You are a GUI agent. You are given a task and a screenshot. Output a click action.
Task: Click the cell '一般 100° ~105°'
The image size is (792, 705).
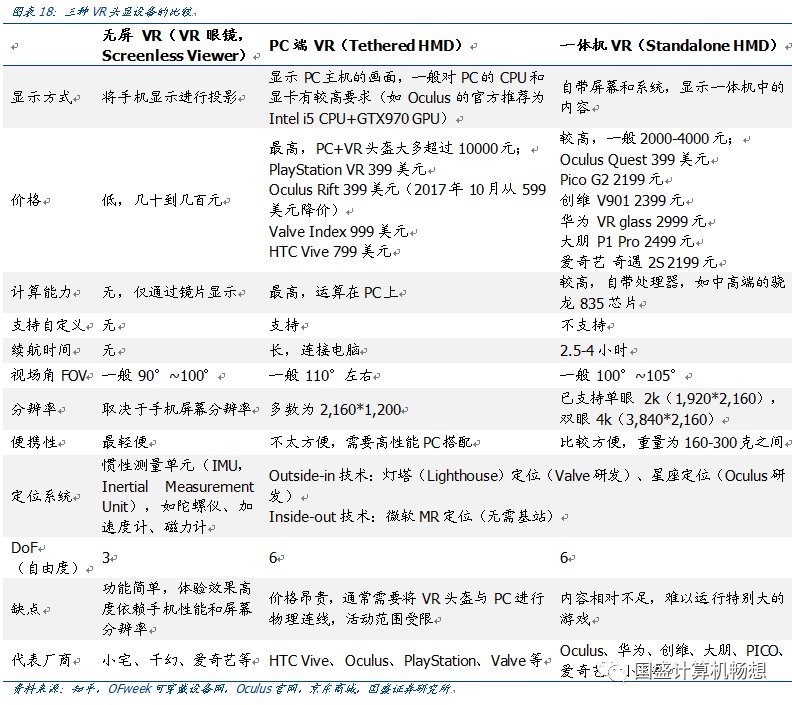coord(618,376)
